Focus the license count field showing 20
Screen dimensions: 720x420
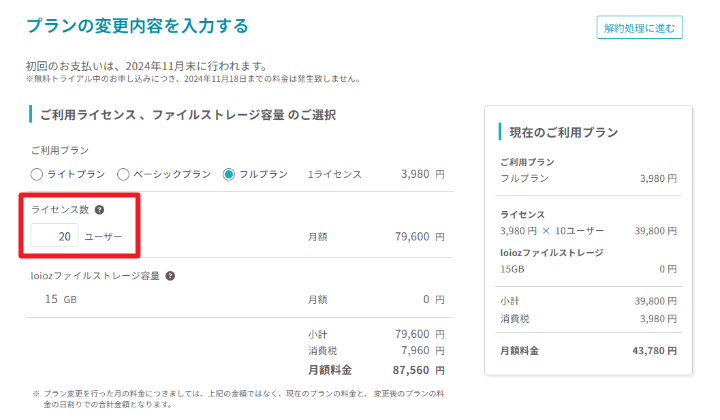click(x=54, y=236)
